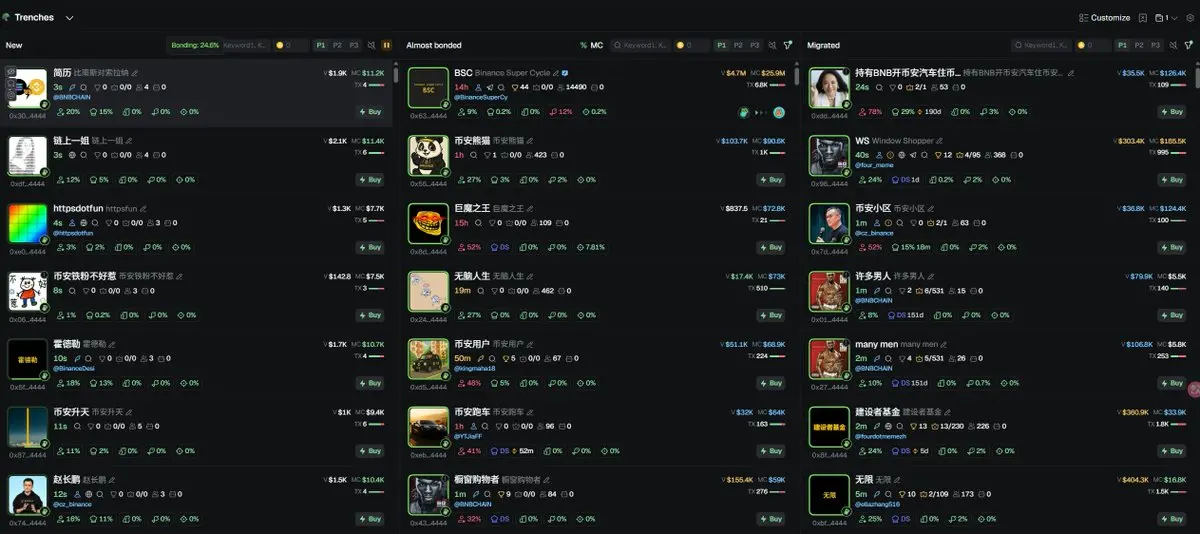The image size is (1200, 534).
Task: Select the P3 preset in Migrated column
Action: (x=1155, y=45)
